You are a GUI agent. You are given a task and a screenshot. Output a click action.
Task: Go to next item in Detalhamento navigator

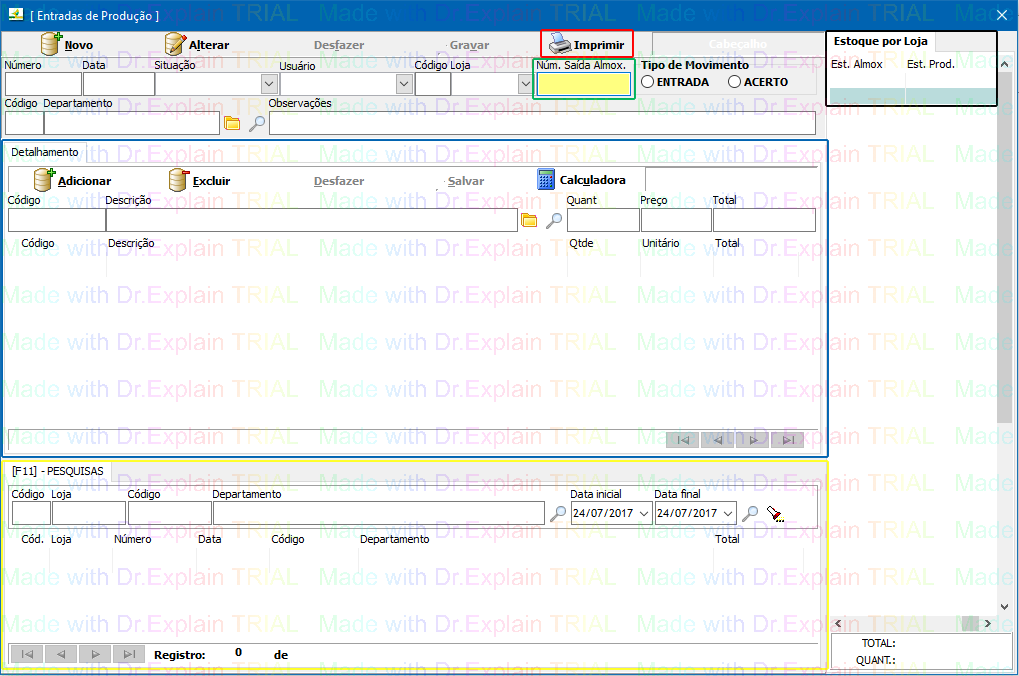[x=753, y=440]
